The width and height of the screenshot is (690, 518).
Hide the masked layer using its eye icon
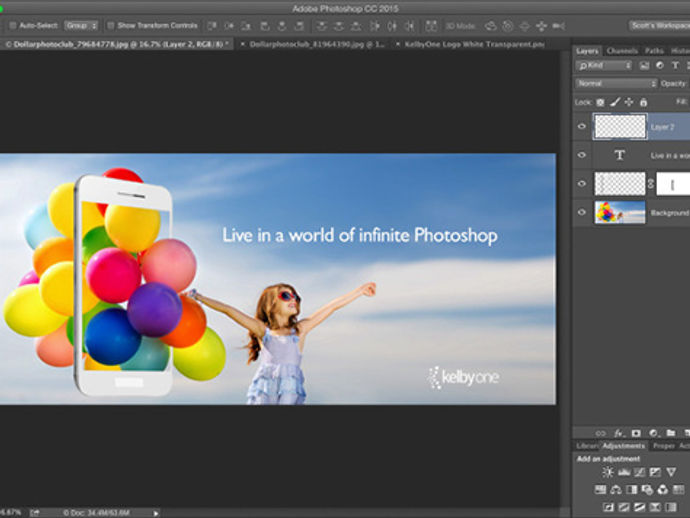coord(582,184)
